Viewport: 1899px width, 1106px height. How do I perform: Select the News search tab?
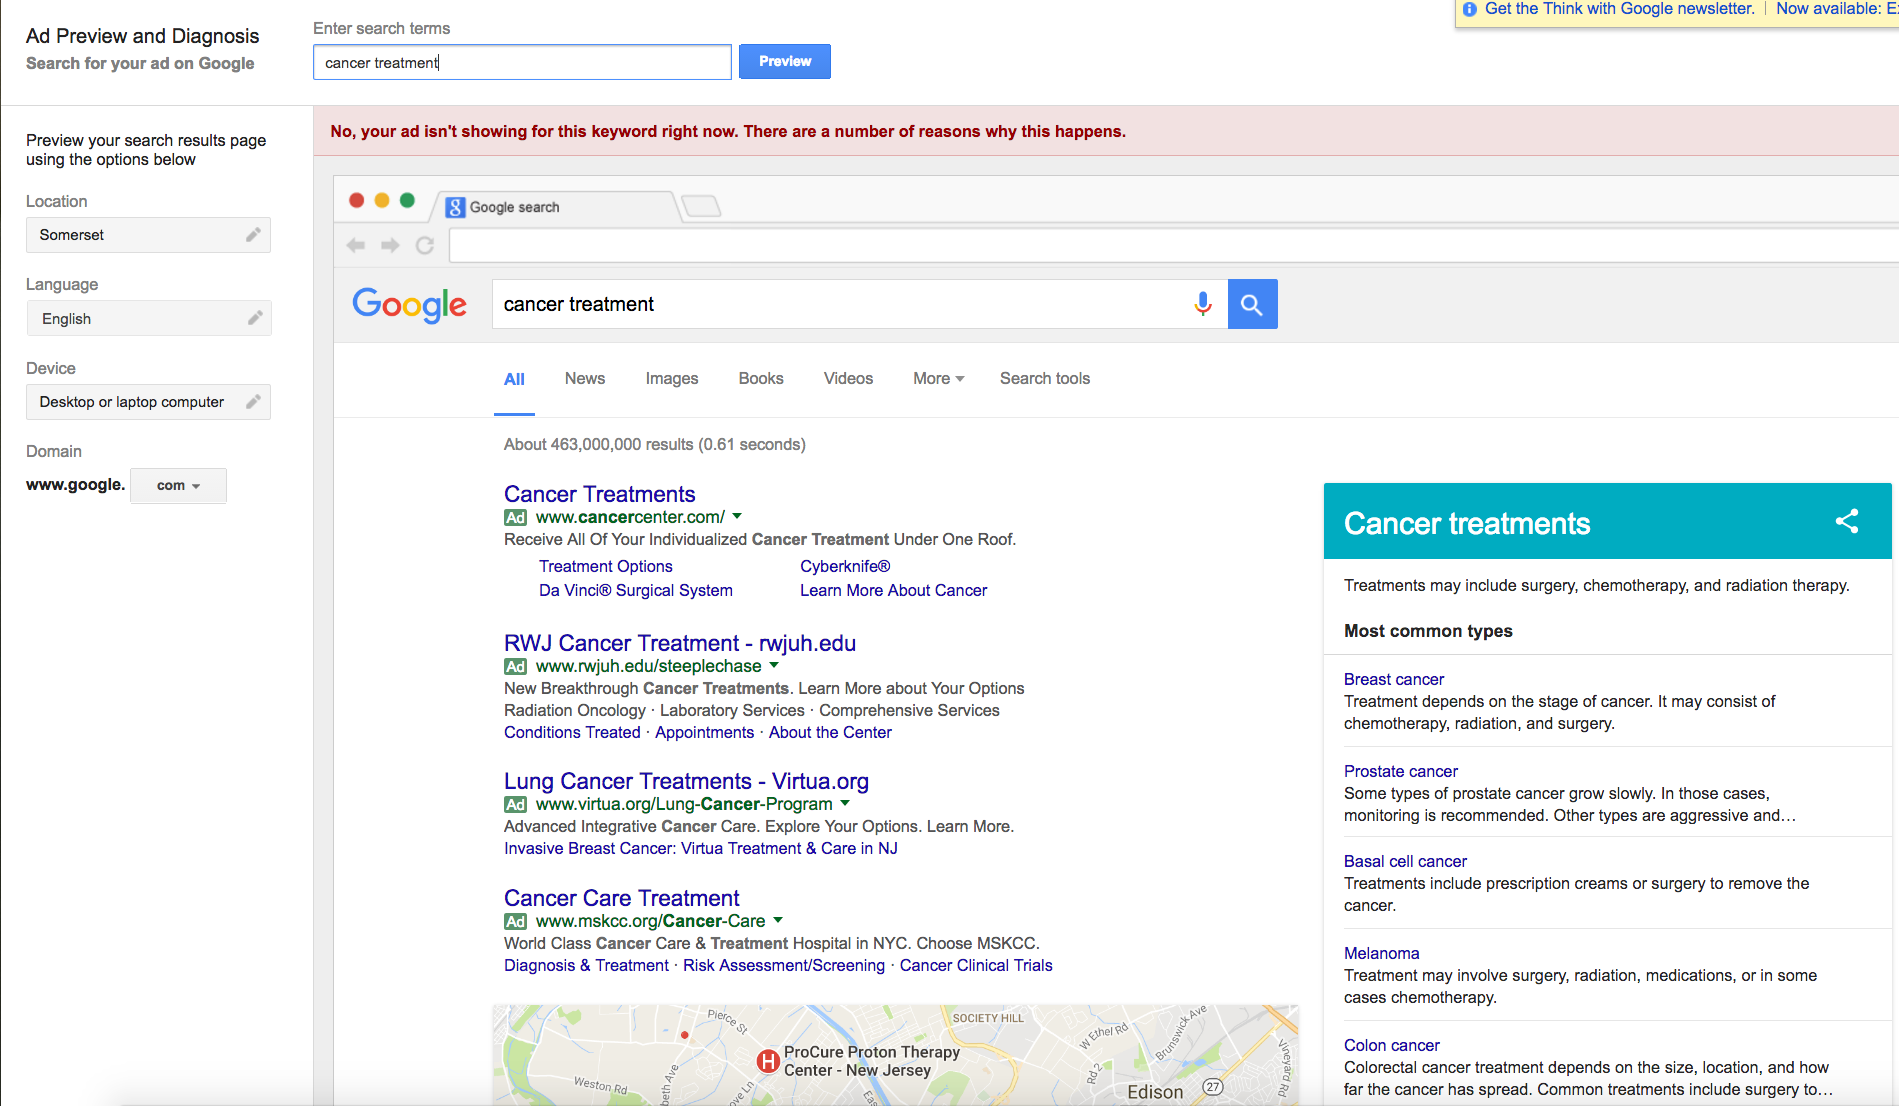pyautogui.click(x=585, y=379)
